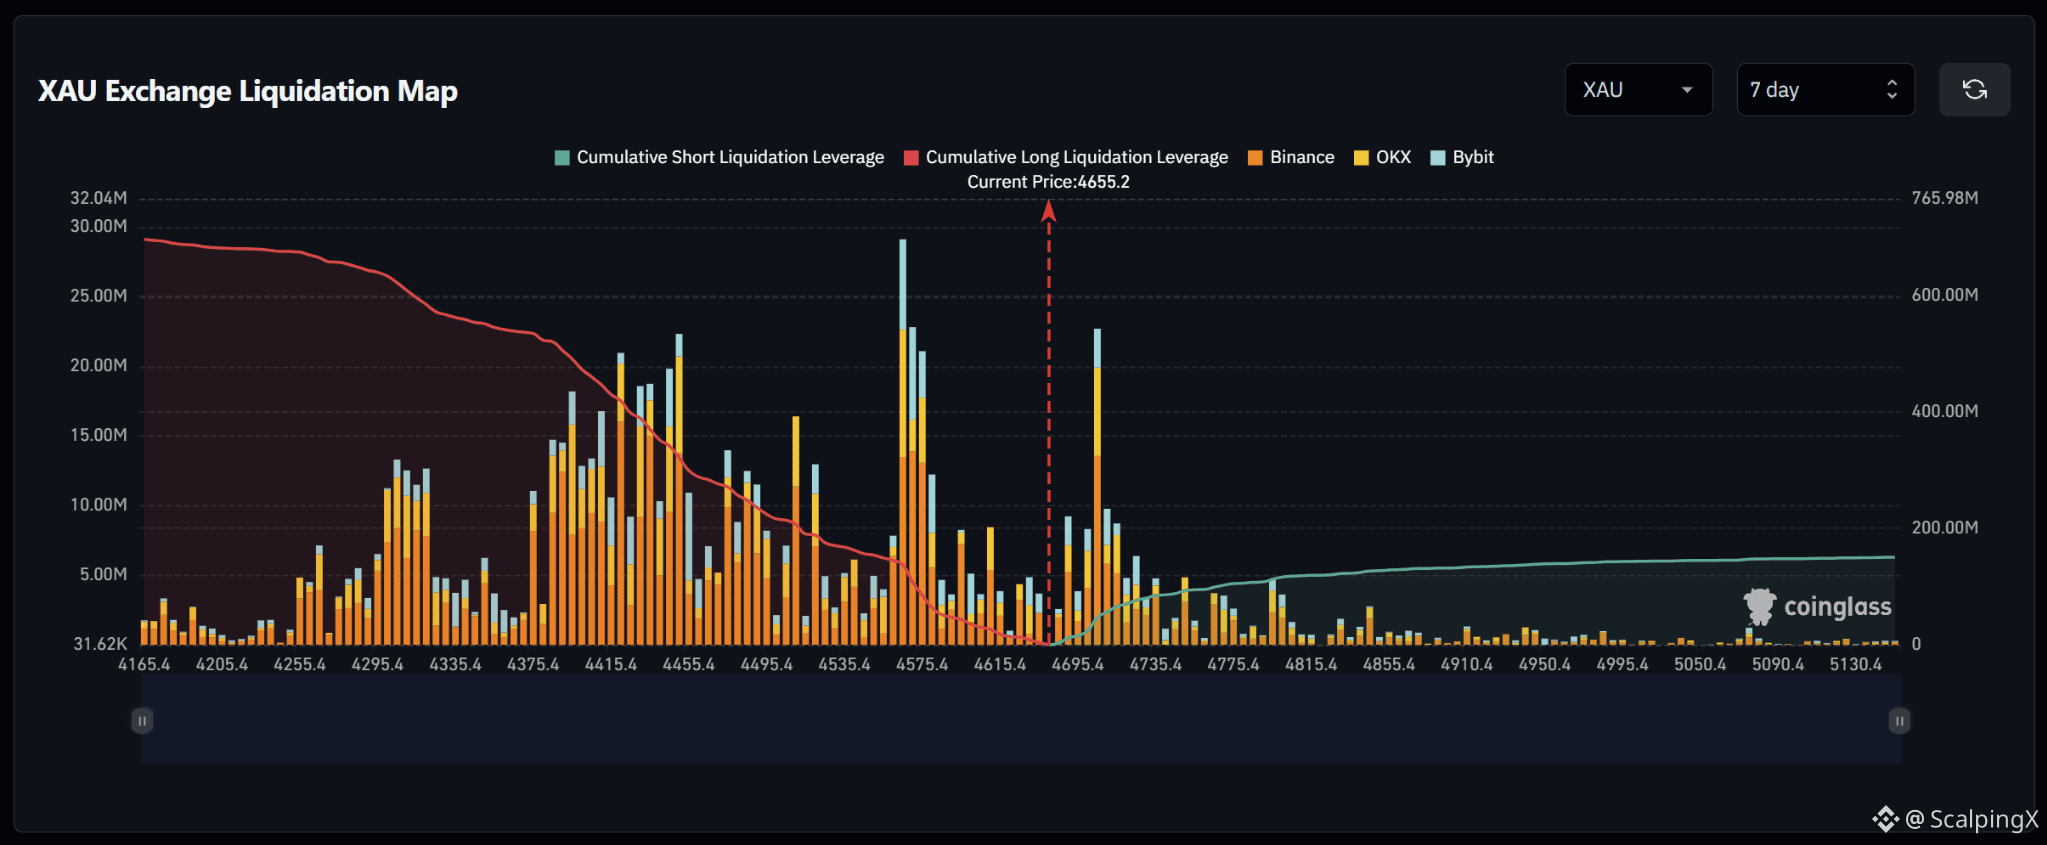Open the XAU symbol dropdown
This screenshot has width=2047, height=845.
pyautogui.click(x=1638, y=90)
